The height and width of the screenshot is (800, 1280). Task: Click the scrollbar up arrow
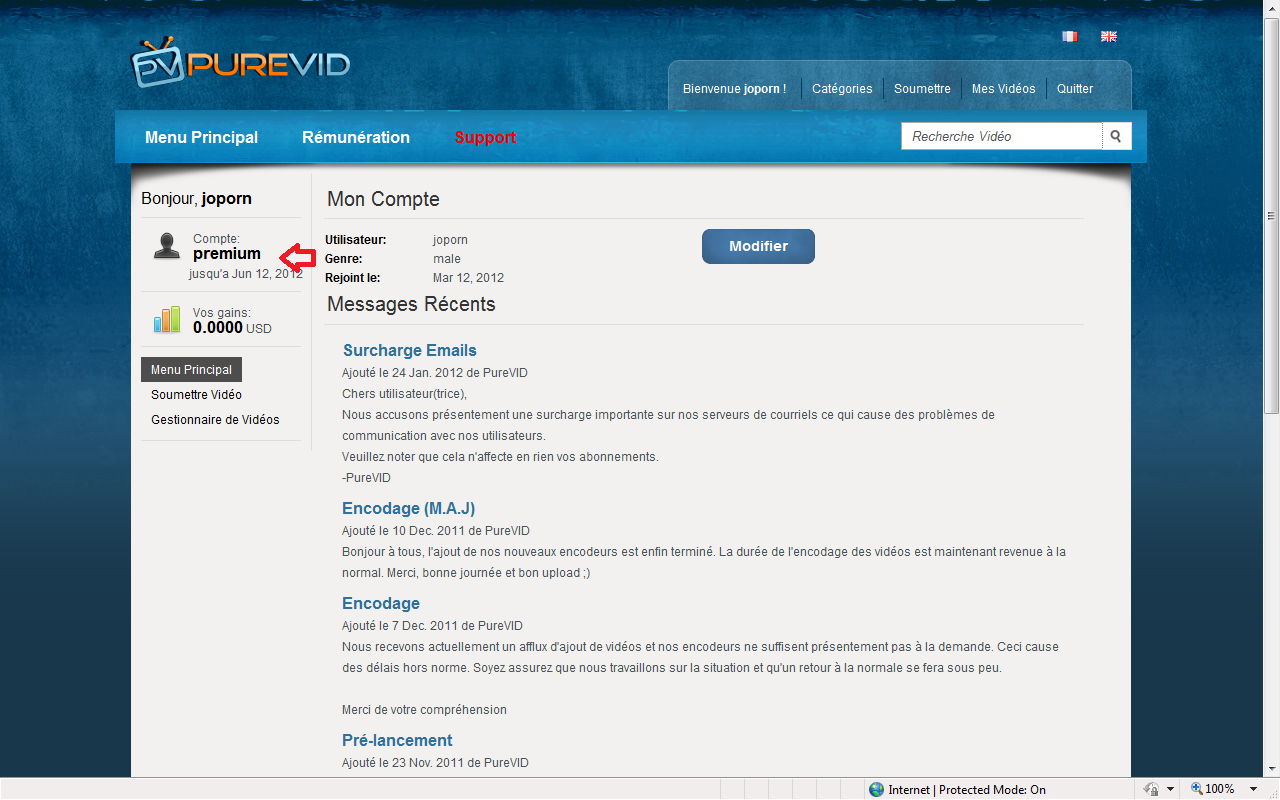[1272, 8]
